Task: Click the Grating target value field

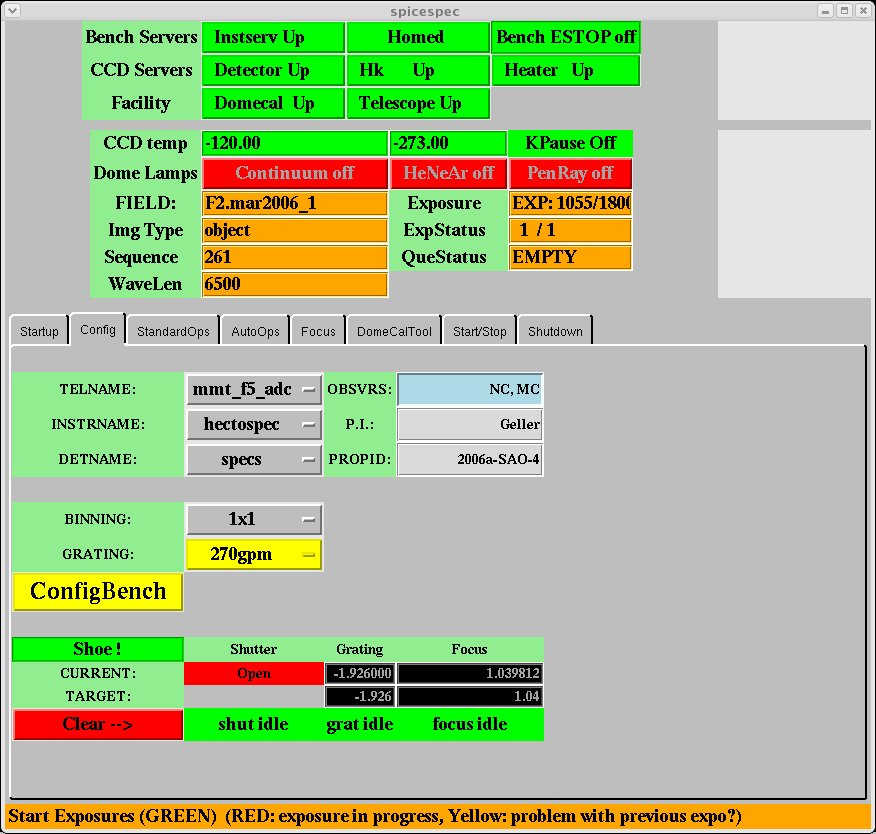Action: [x=359, y=696]
